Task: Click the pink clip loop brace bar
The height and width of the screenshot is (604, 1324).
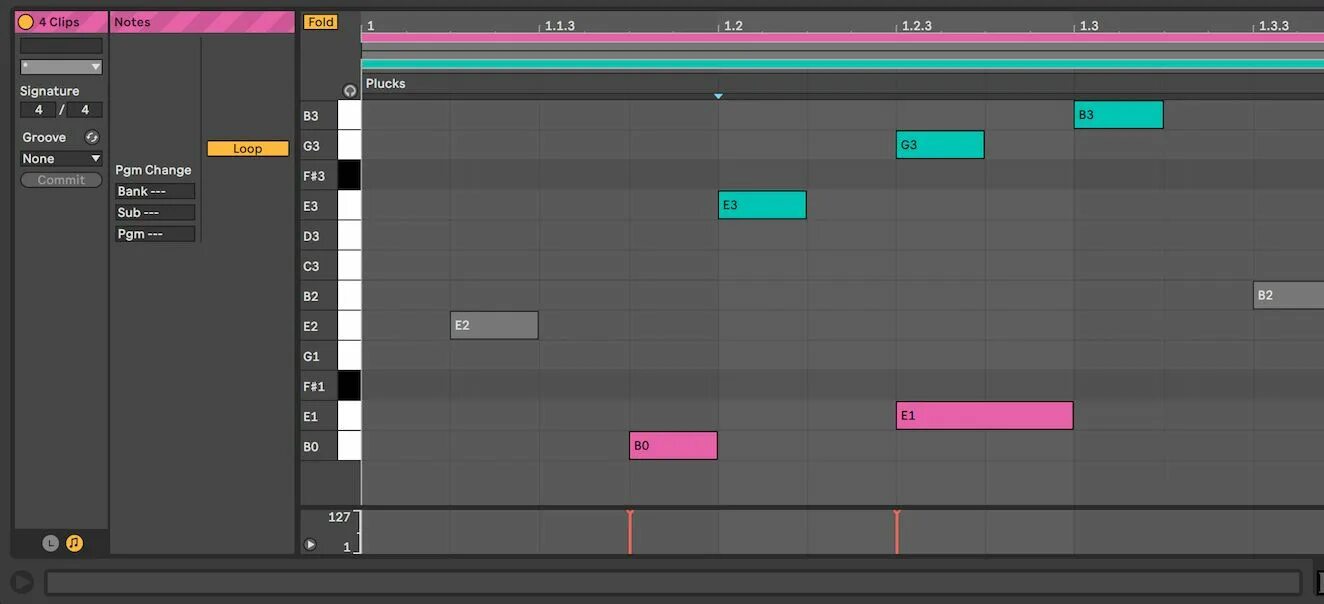Action: [842, 38]
